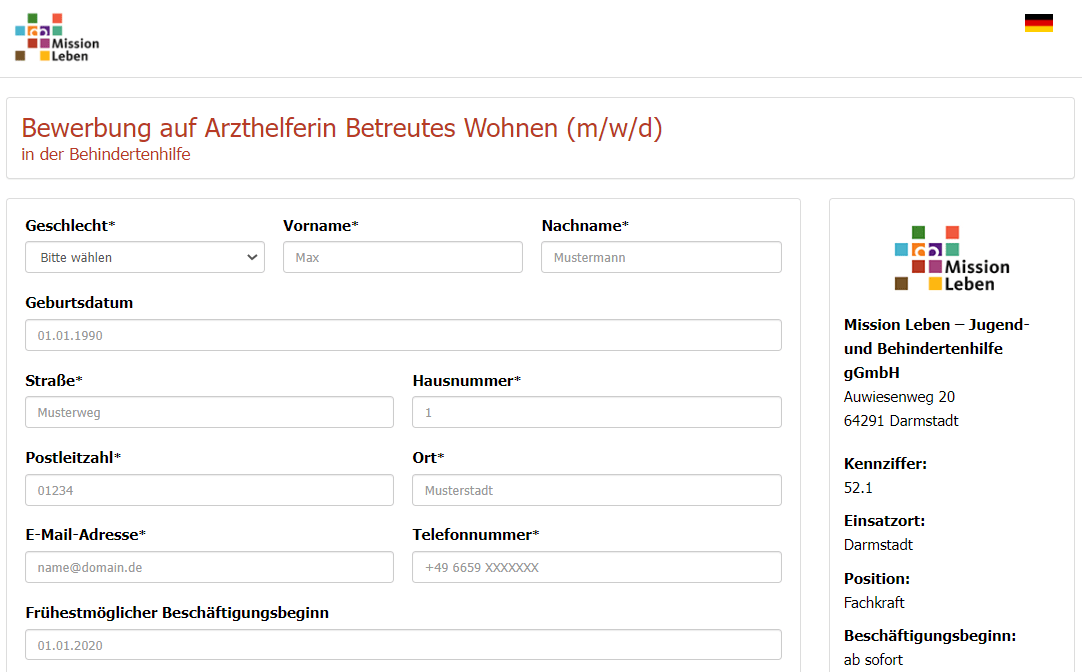Click the Frühestmöglicher Beschäftigungsbeginn date field
The height and width of the screenshot is (672, 1082).
(x=403, y=645)
